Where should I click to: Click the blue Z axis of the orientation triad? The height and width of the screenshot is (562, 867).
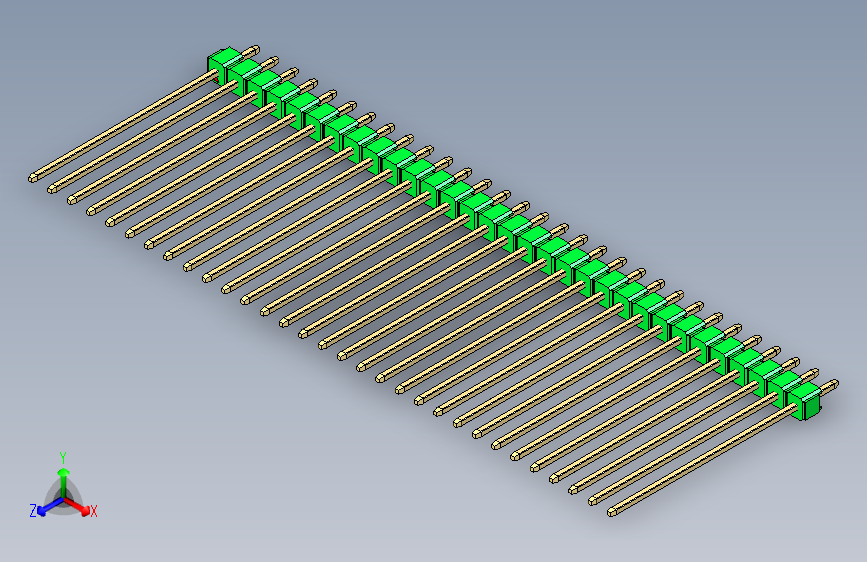tap(50, 506)
